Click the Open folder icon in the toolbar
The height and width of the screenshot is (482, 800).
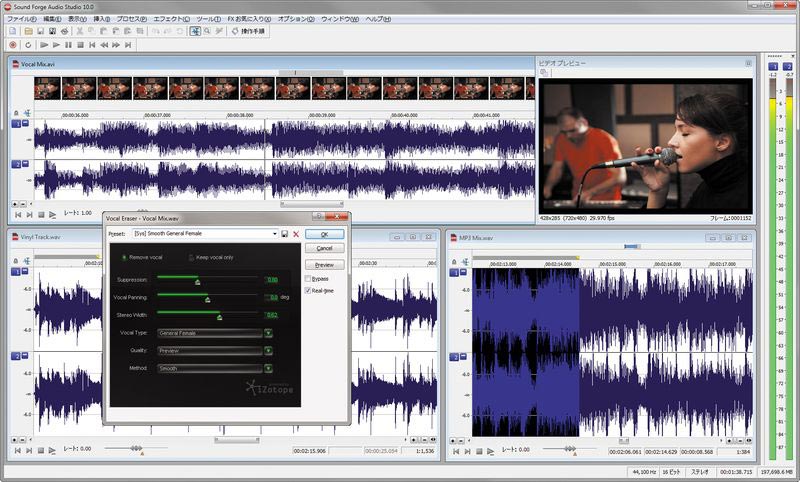(29, 31)
